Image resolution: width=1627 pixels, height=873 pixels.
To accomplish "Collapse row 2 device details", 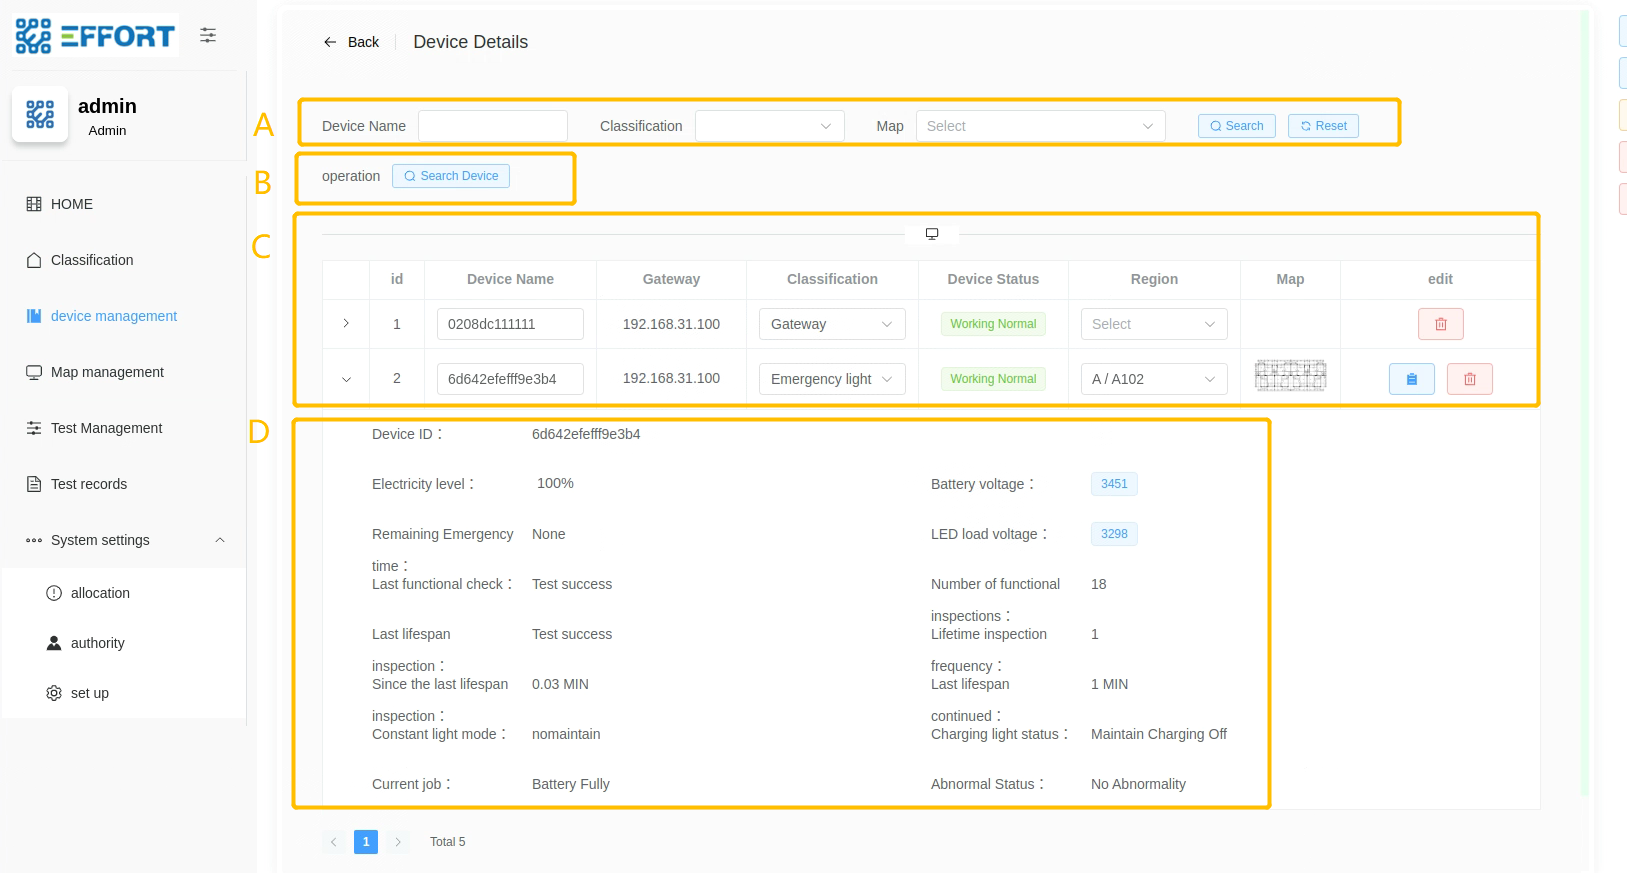I will (346, 379).
